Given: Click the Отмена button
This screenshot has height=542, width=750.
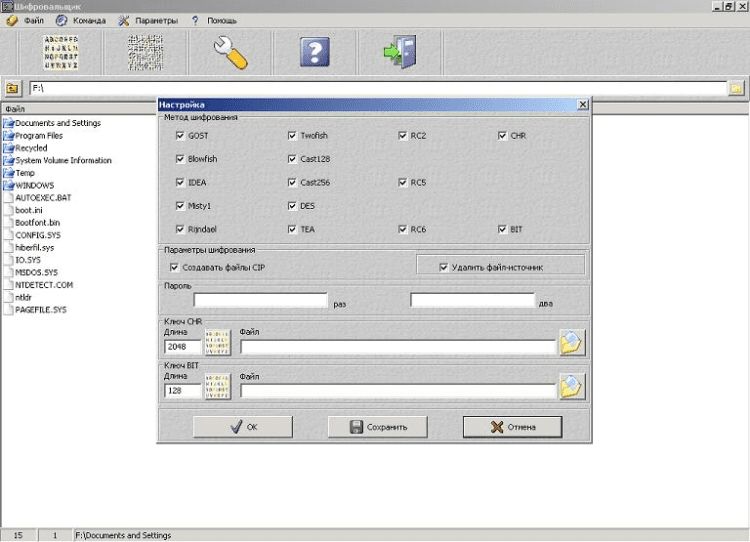Looking at the screenshot, I should click(x=512, y=427).
